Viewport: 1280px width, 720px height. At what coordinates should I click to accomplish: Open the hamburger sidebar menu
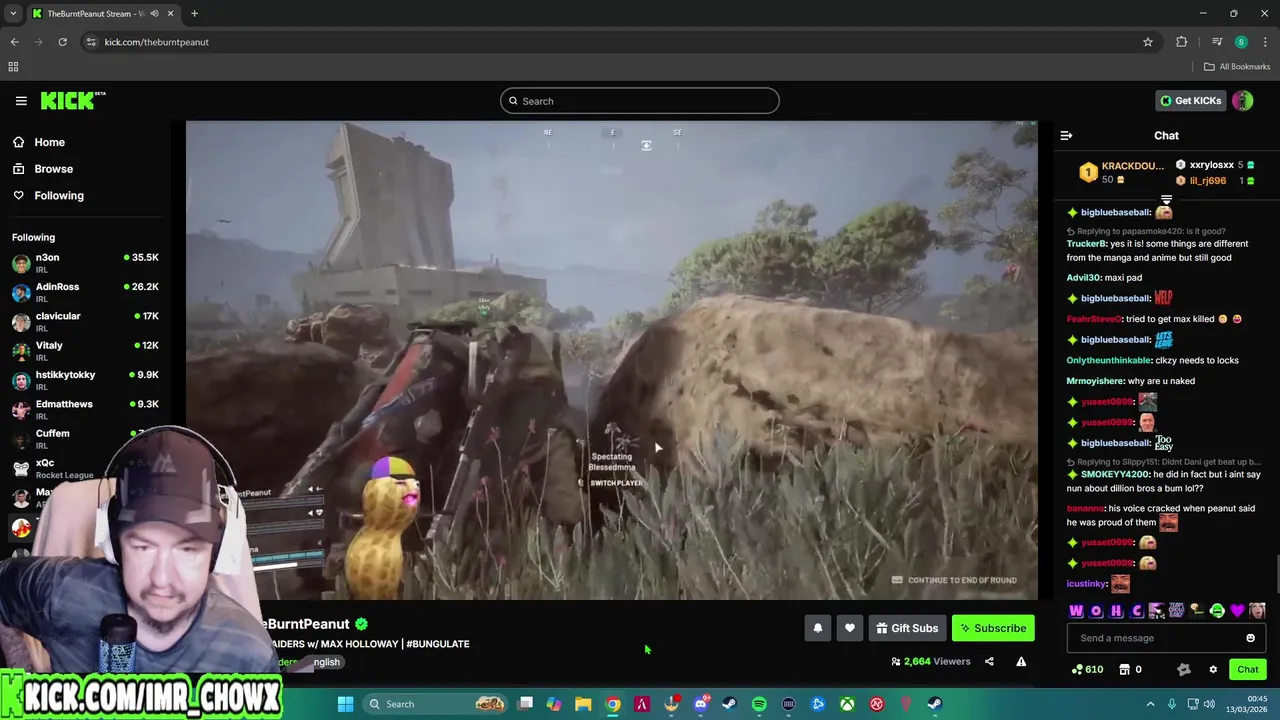pyautogui.click(x=21, y=101)
